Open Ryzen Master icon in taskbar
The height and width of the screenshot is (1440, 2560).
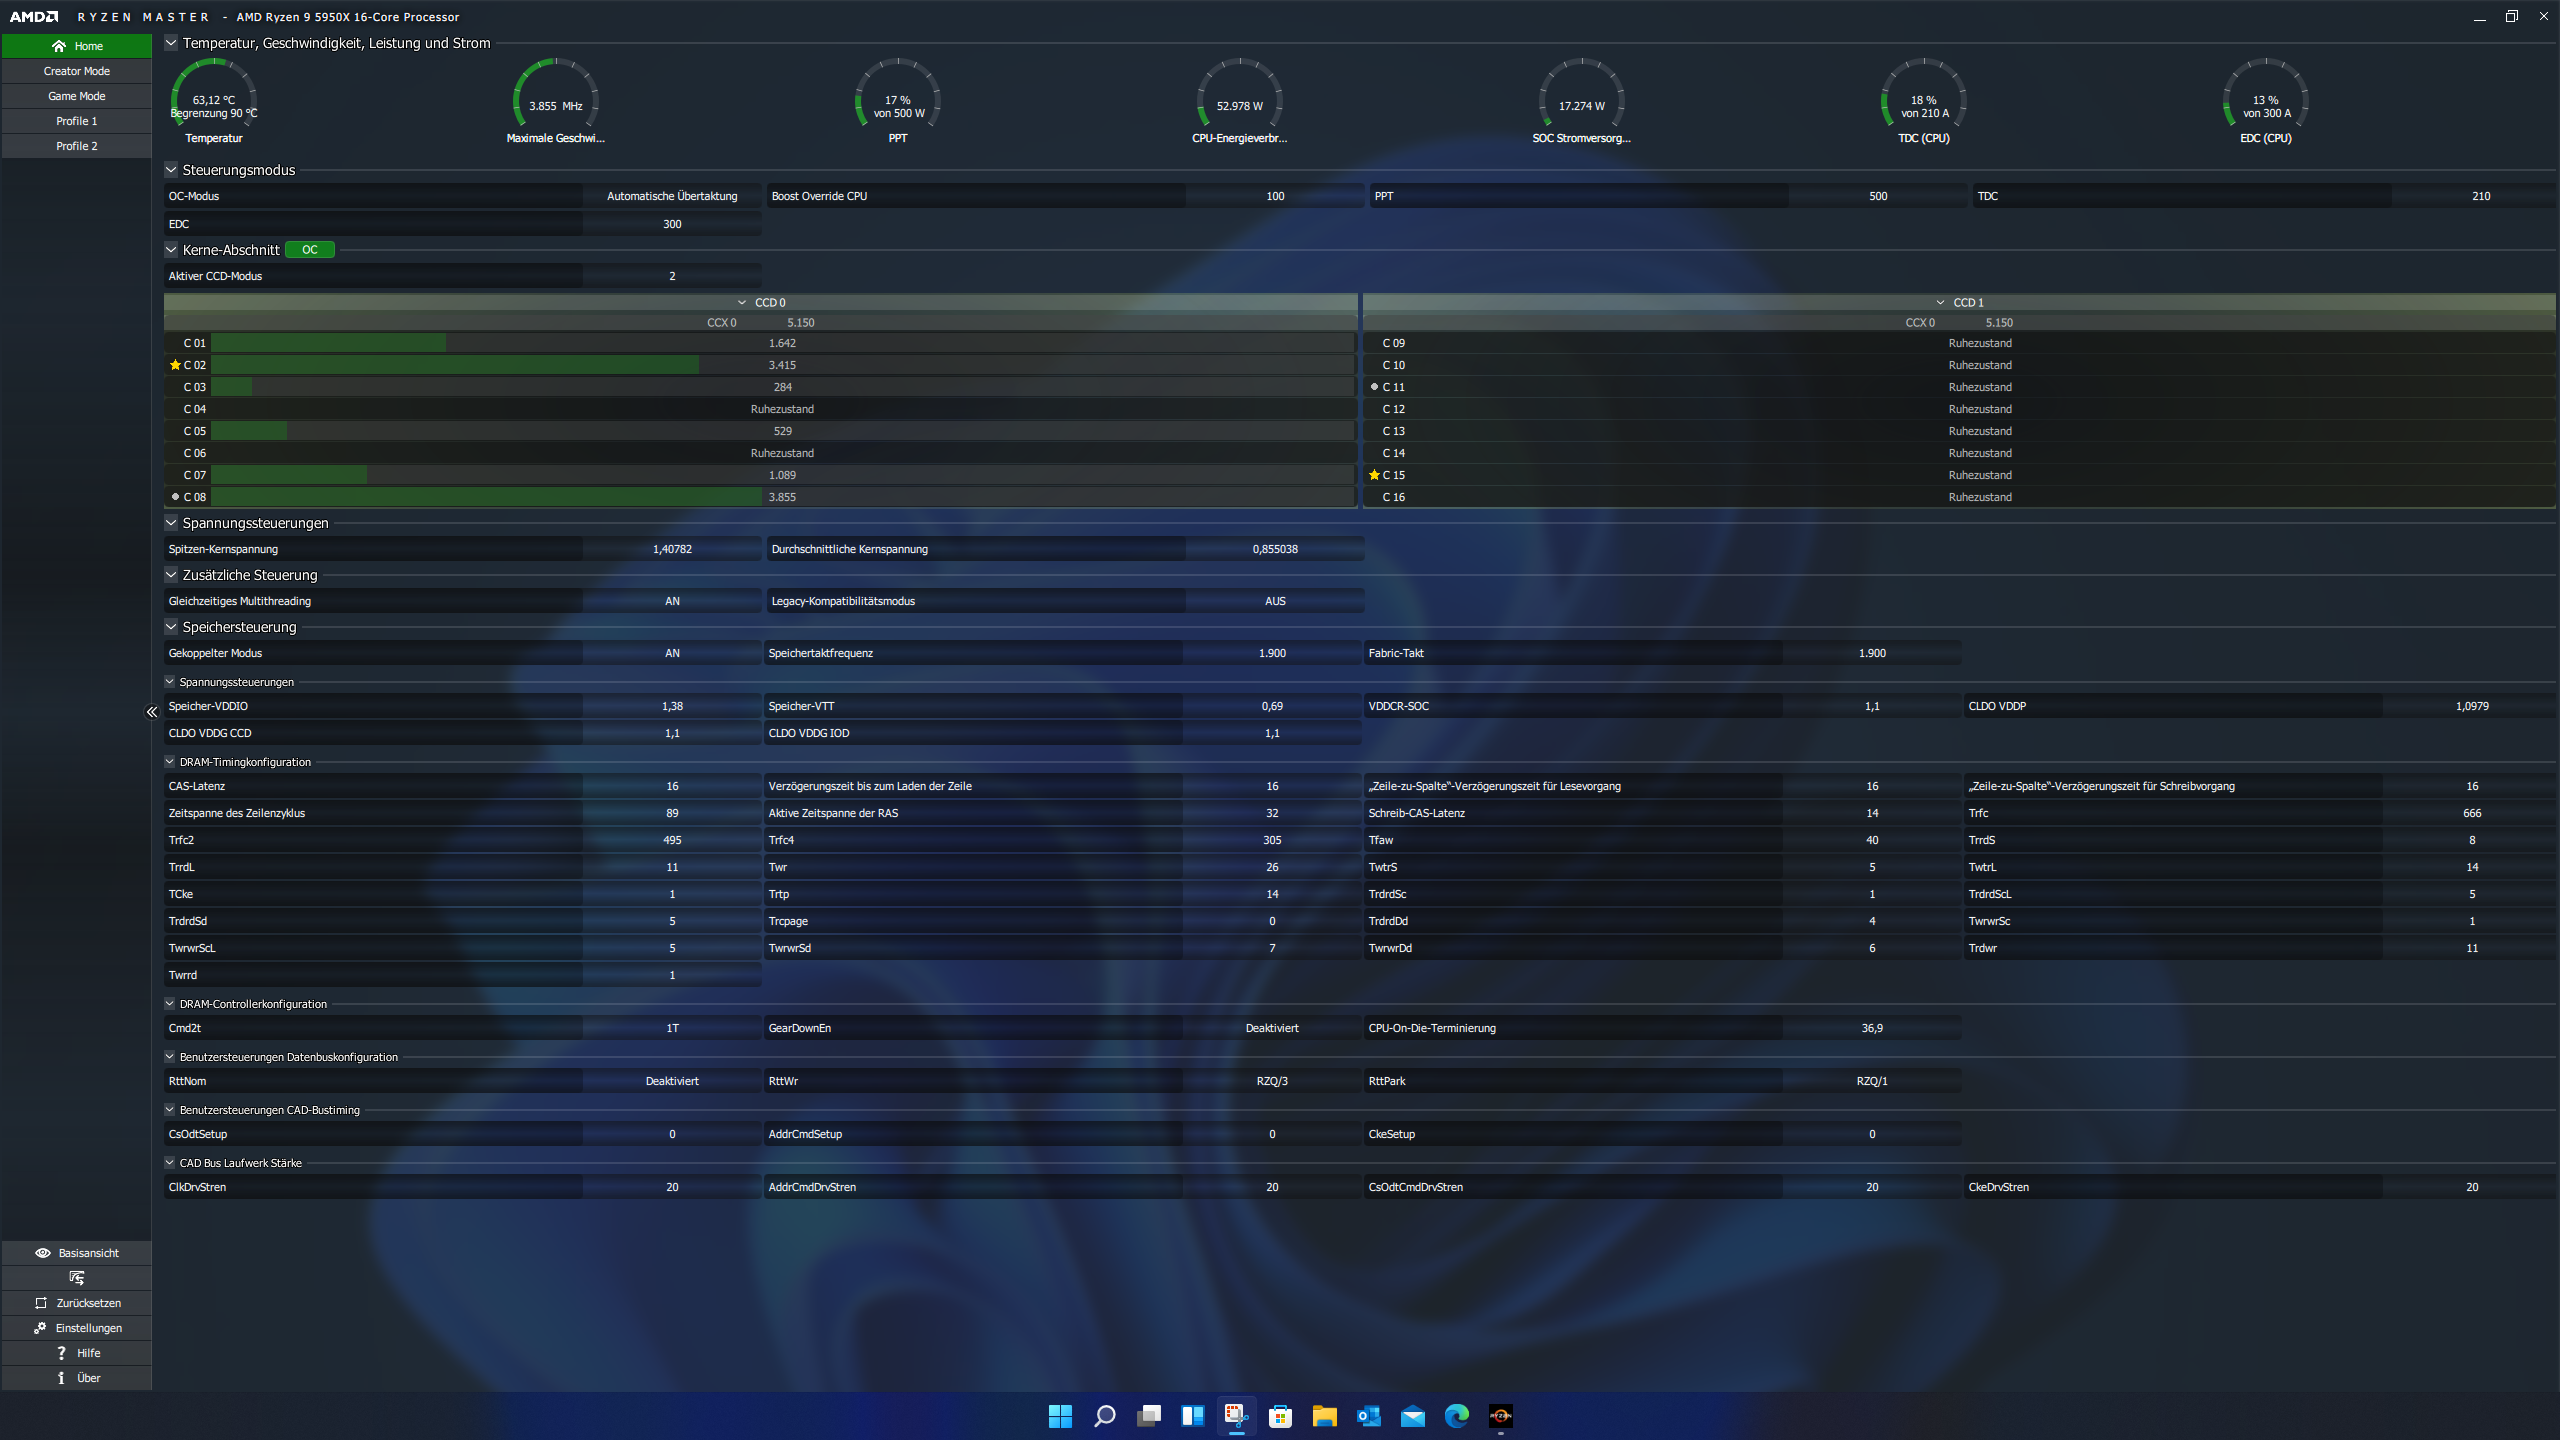1500,1416
